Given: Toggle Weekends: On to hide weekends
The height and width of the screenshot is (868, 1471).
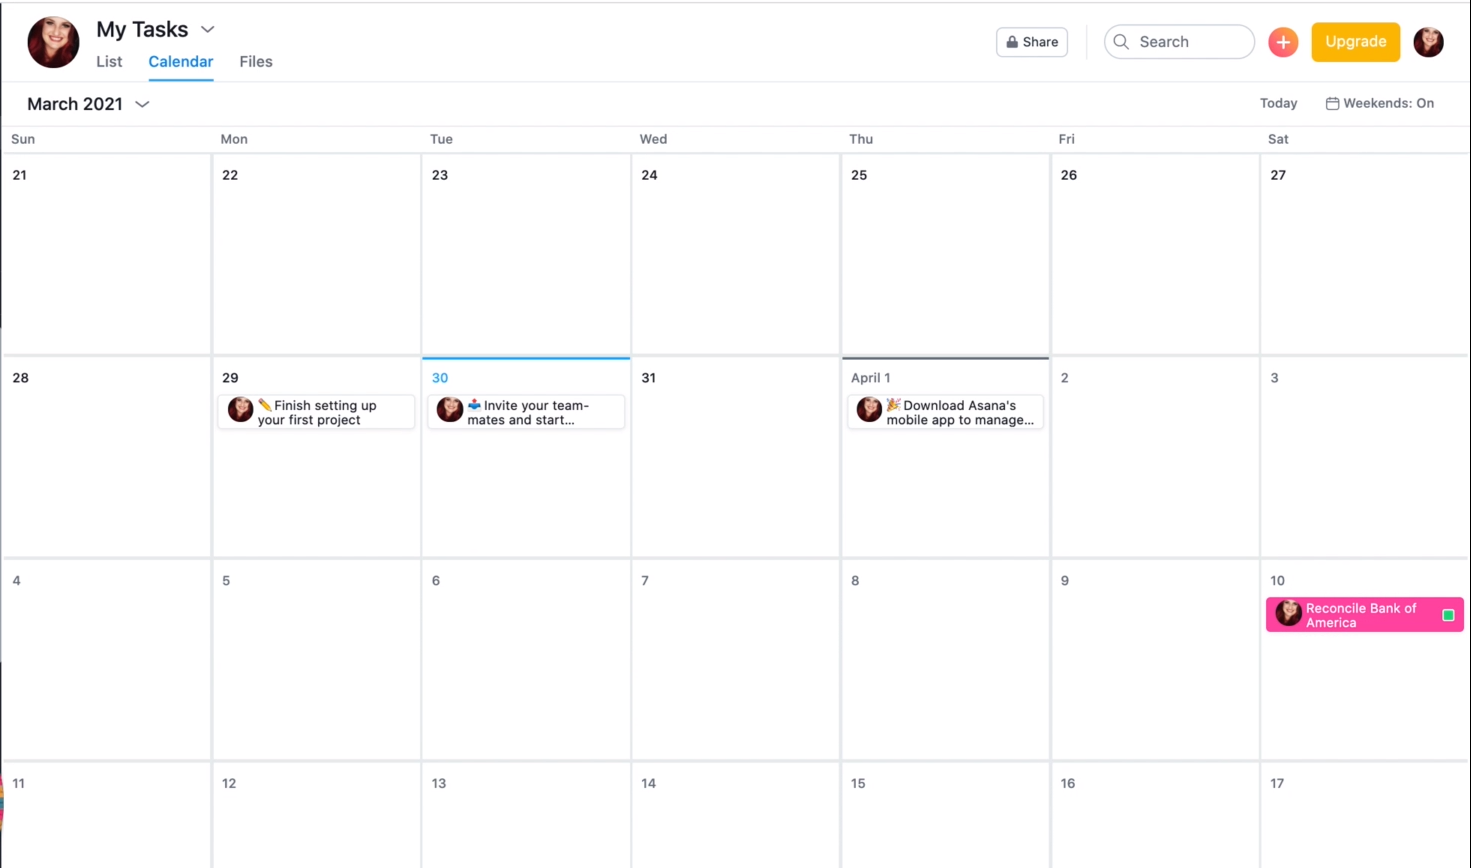Looking at the screenshot, I should coord(1388,103).
